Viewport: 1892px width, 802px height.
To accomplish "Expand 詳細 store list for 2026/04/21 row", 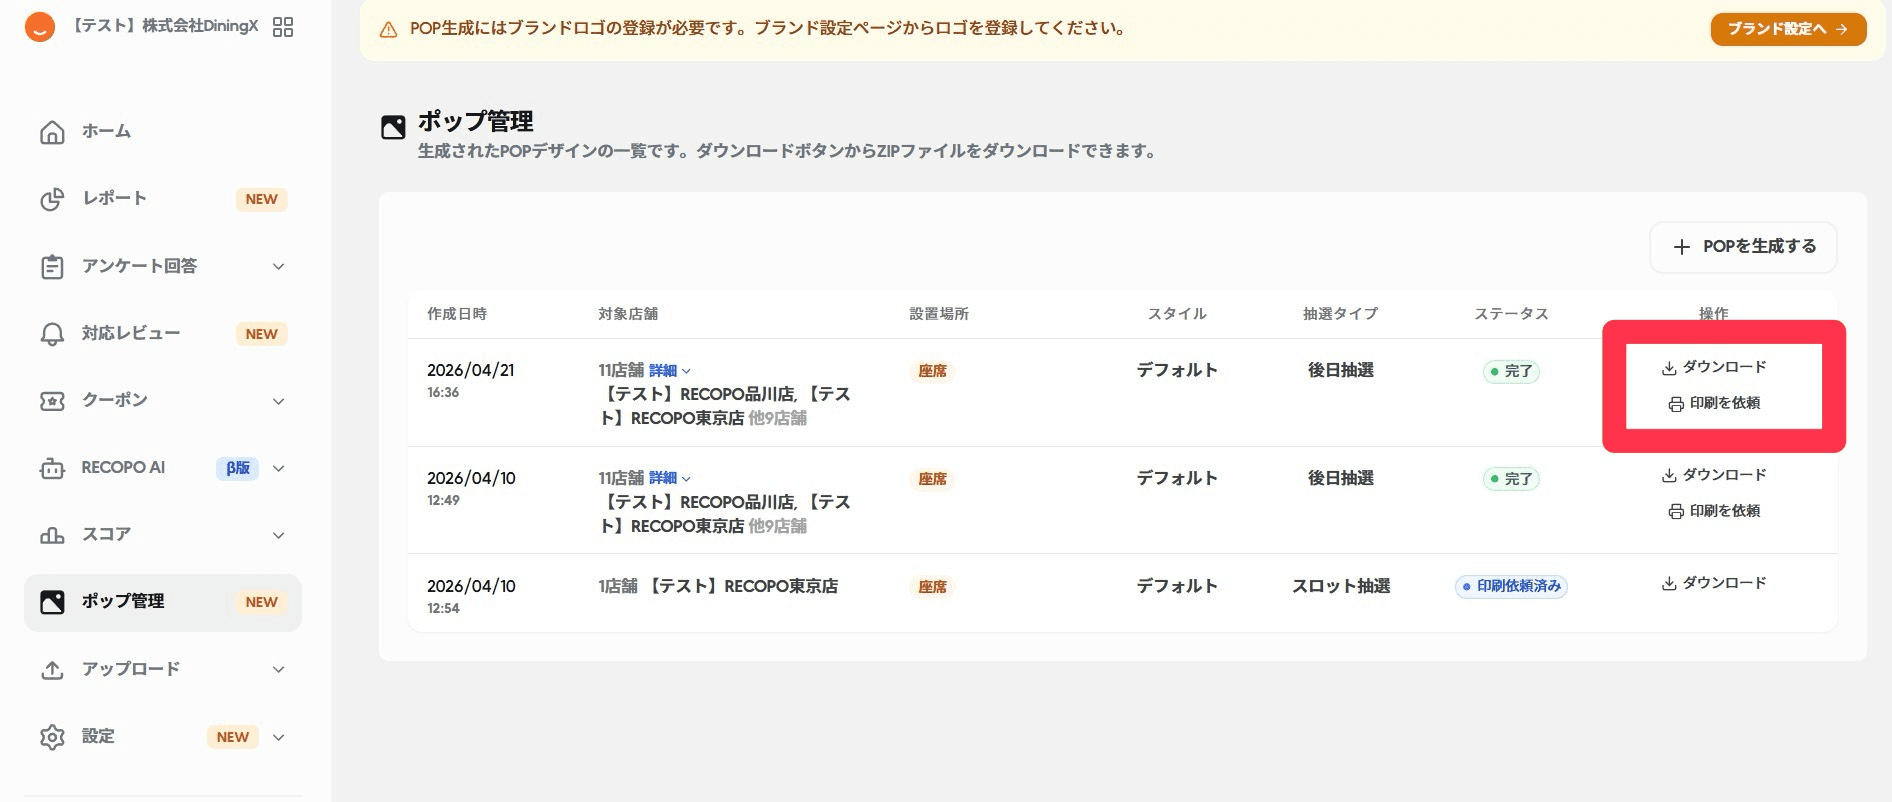I will point(669,370).
